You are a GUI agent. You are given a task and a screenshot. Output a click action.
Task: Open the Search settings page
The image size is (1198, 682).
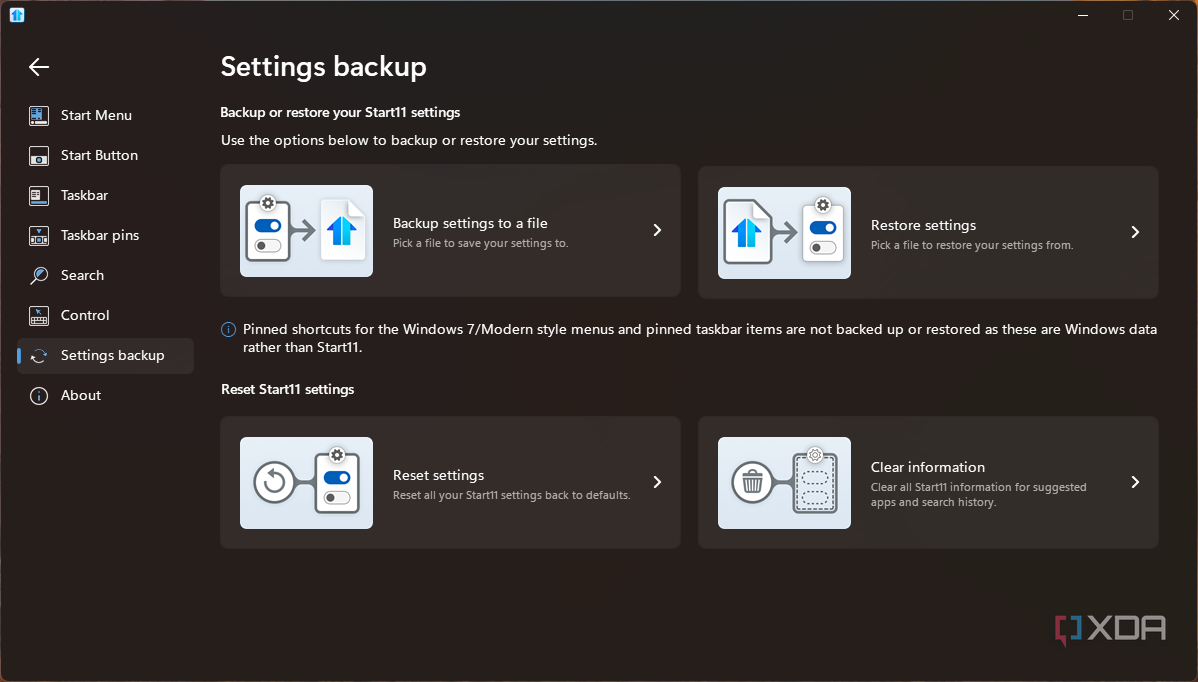pyautogui.click(x=105, y=276)
